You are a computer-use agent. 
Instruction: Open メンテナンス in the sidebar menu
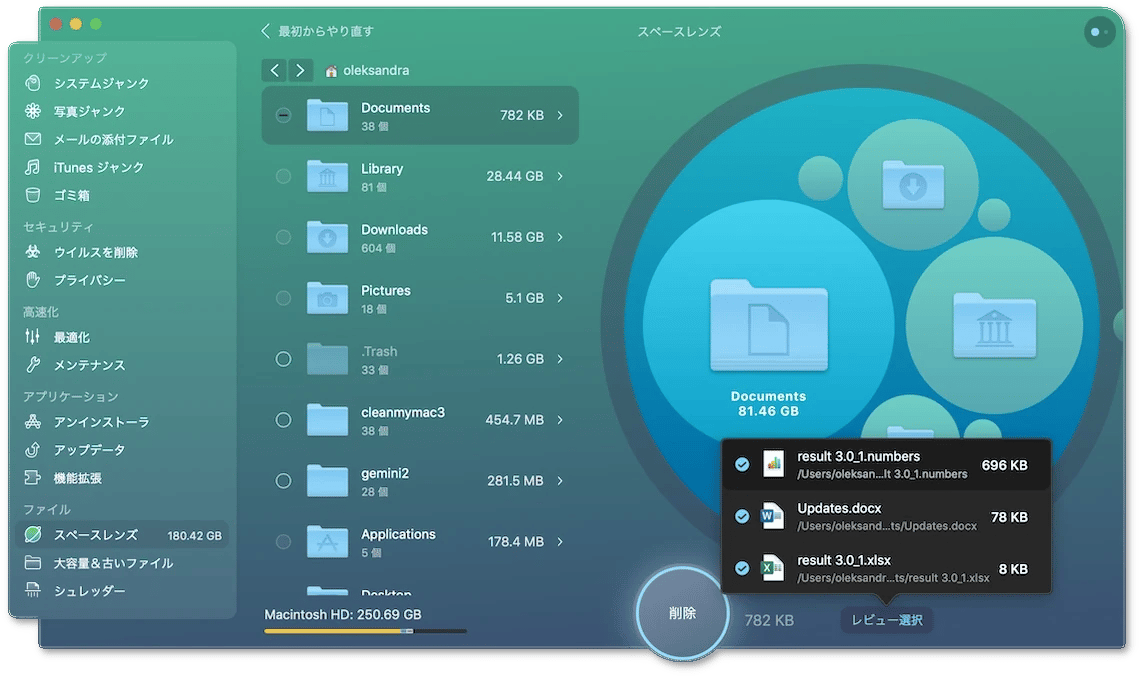pyautogui.click(x=89, y=365)
